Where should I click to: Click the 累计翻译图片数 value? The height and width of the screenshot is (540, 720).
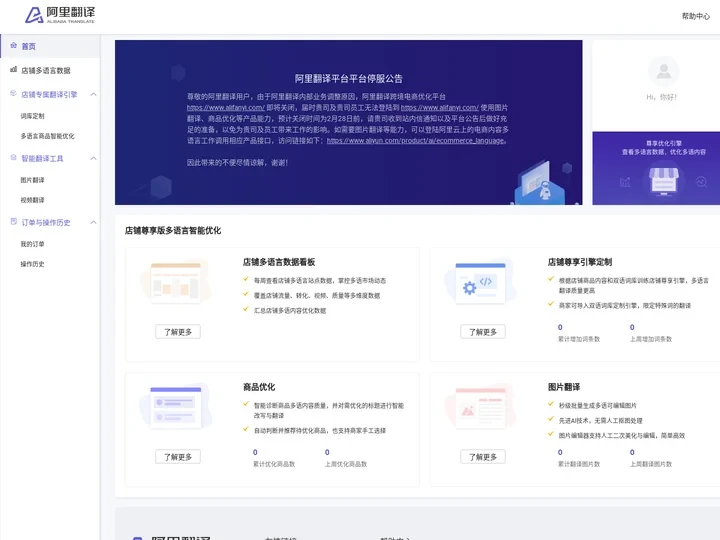560,452
